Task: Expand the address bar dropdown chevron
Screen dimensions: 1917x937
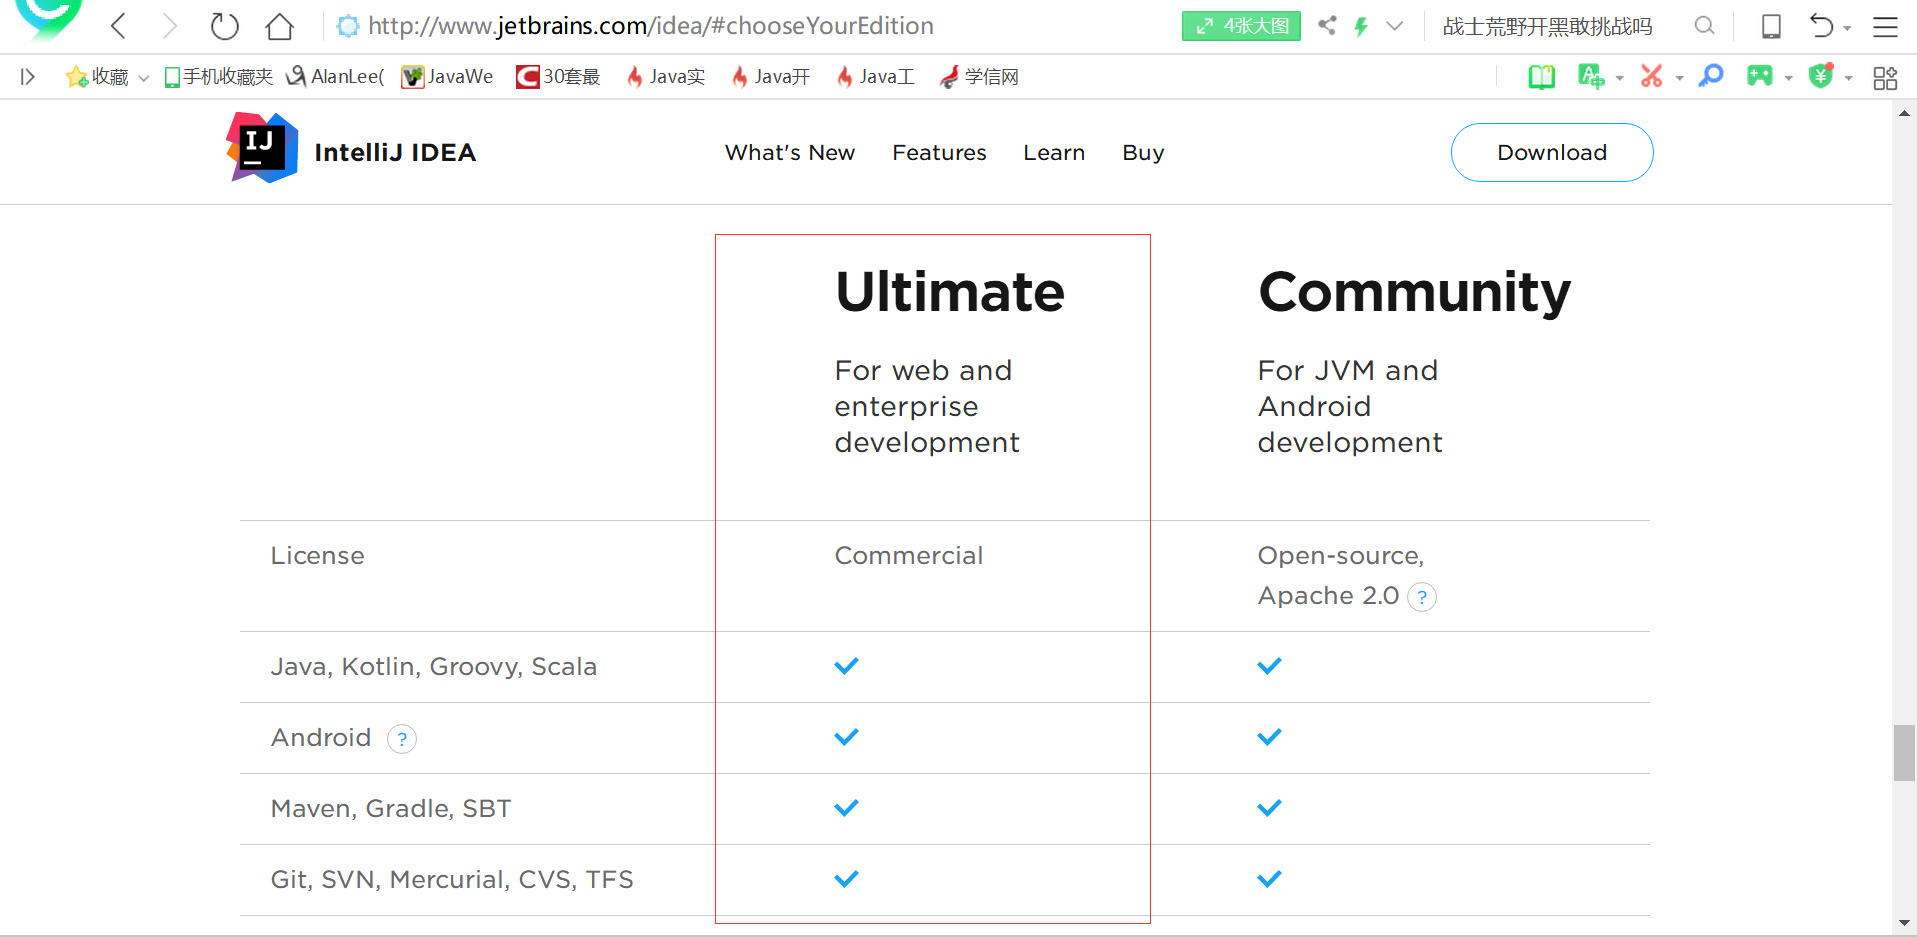Action: [x=1395, y=26]
